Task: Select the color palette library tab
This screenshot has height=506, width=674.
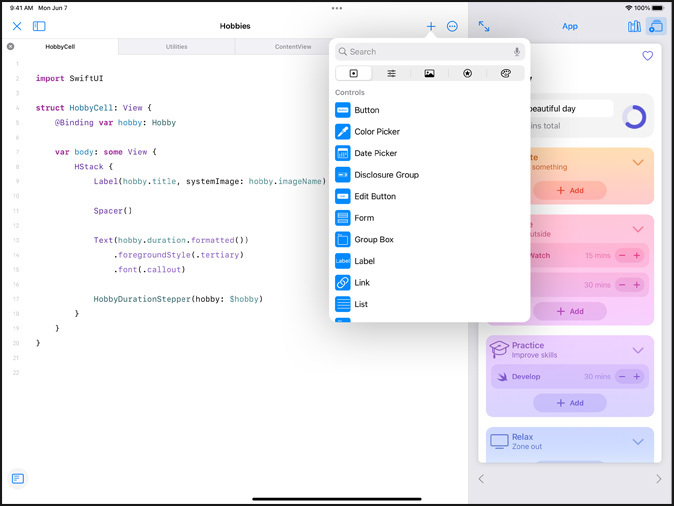Action: 505,74
